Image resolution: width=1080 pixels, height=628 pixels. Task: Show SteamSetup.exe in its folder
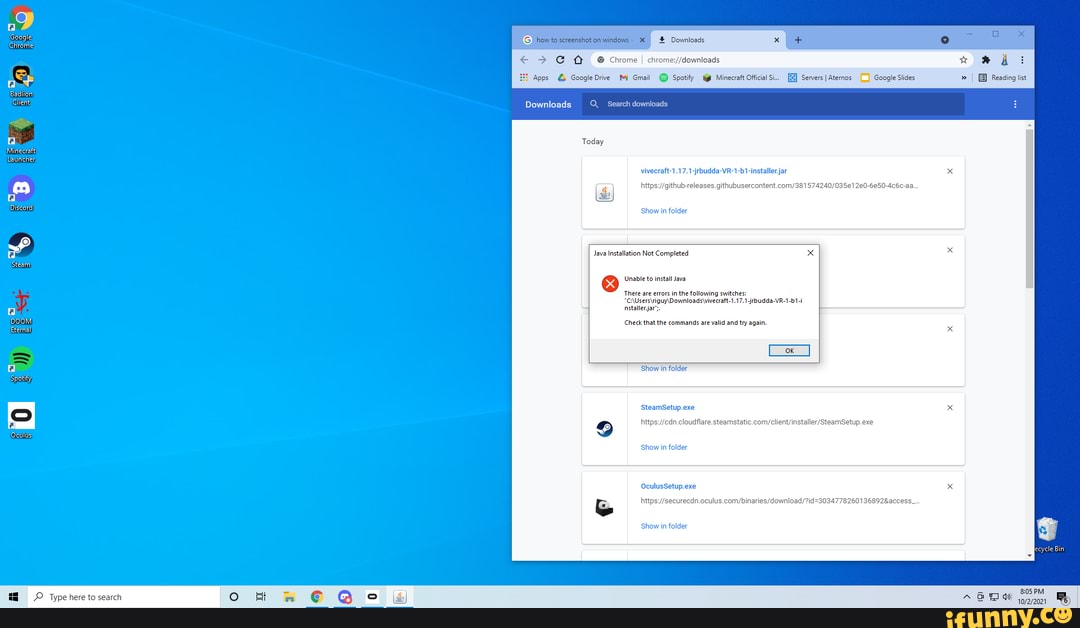(x=663, y=447)
